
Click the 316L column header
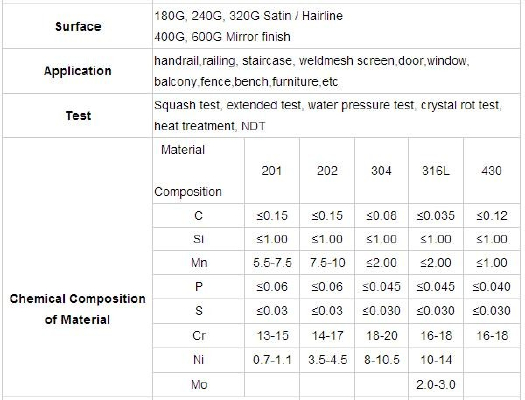pyautogui.click(x=436, y=171)
